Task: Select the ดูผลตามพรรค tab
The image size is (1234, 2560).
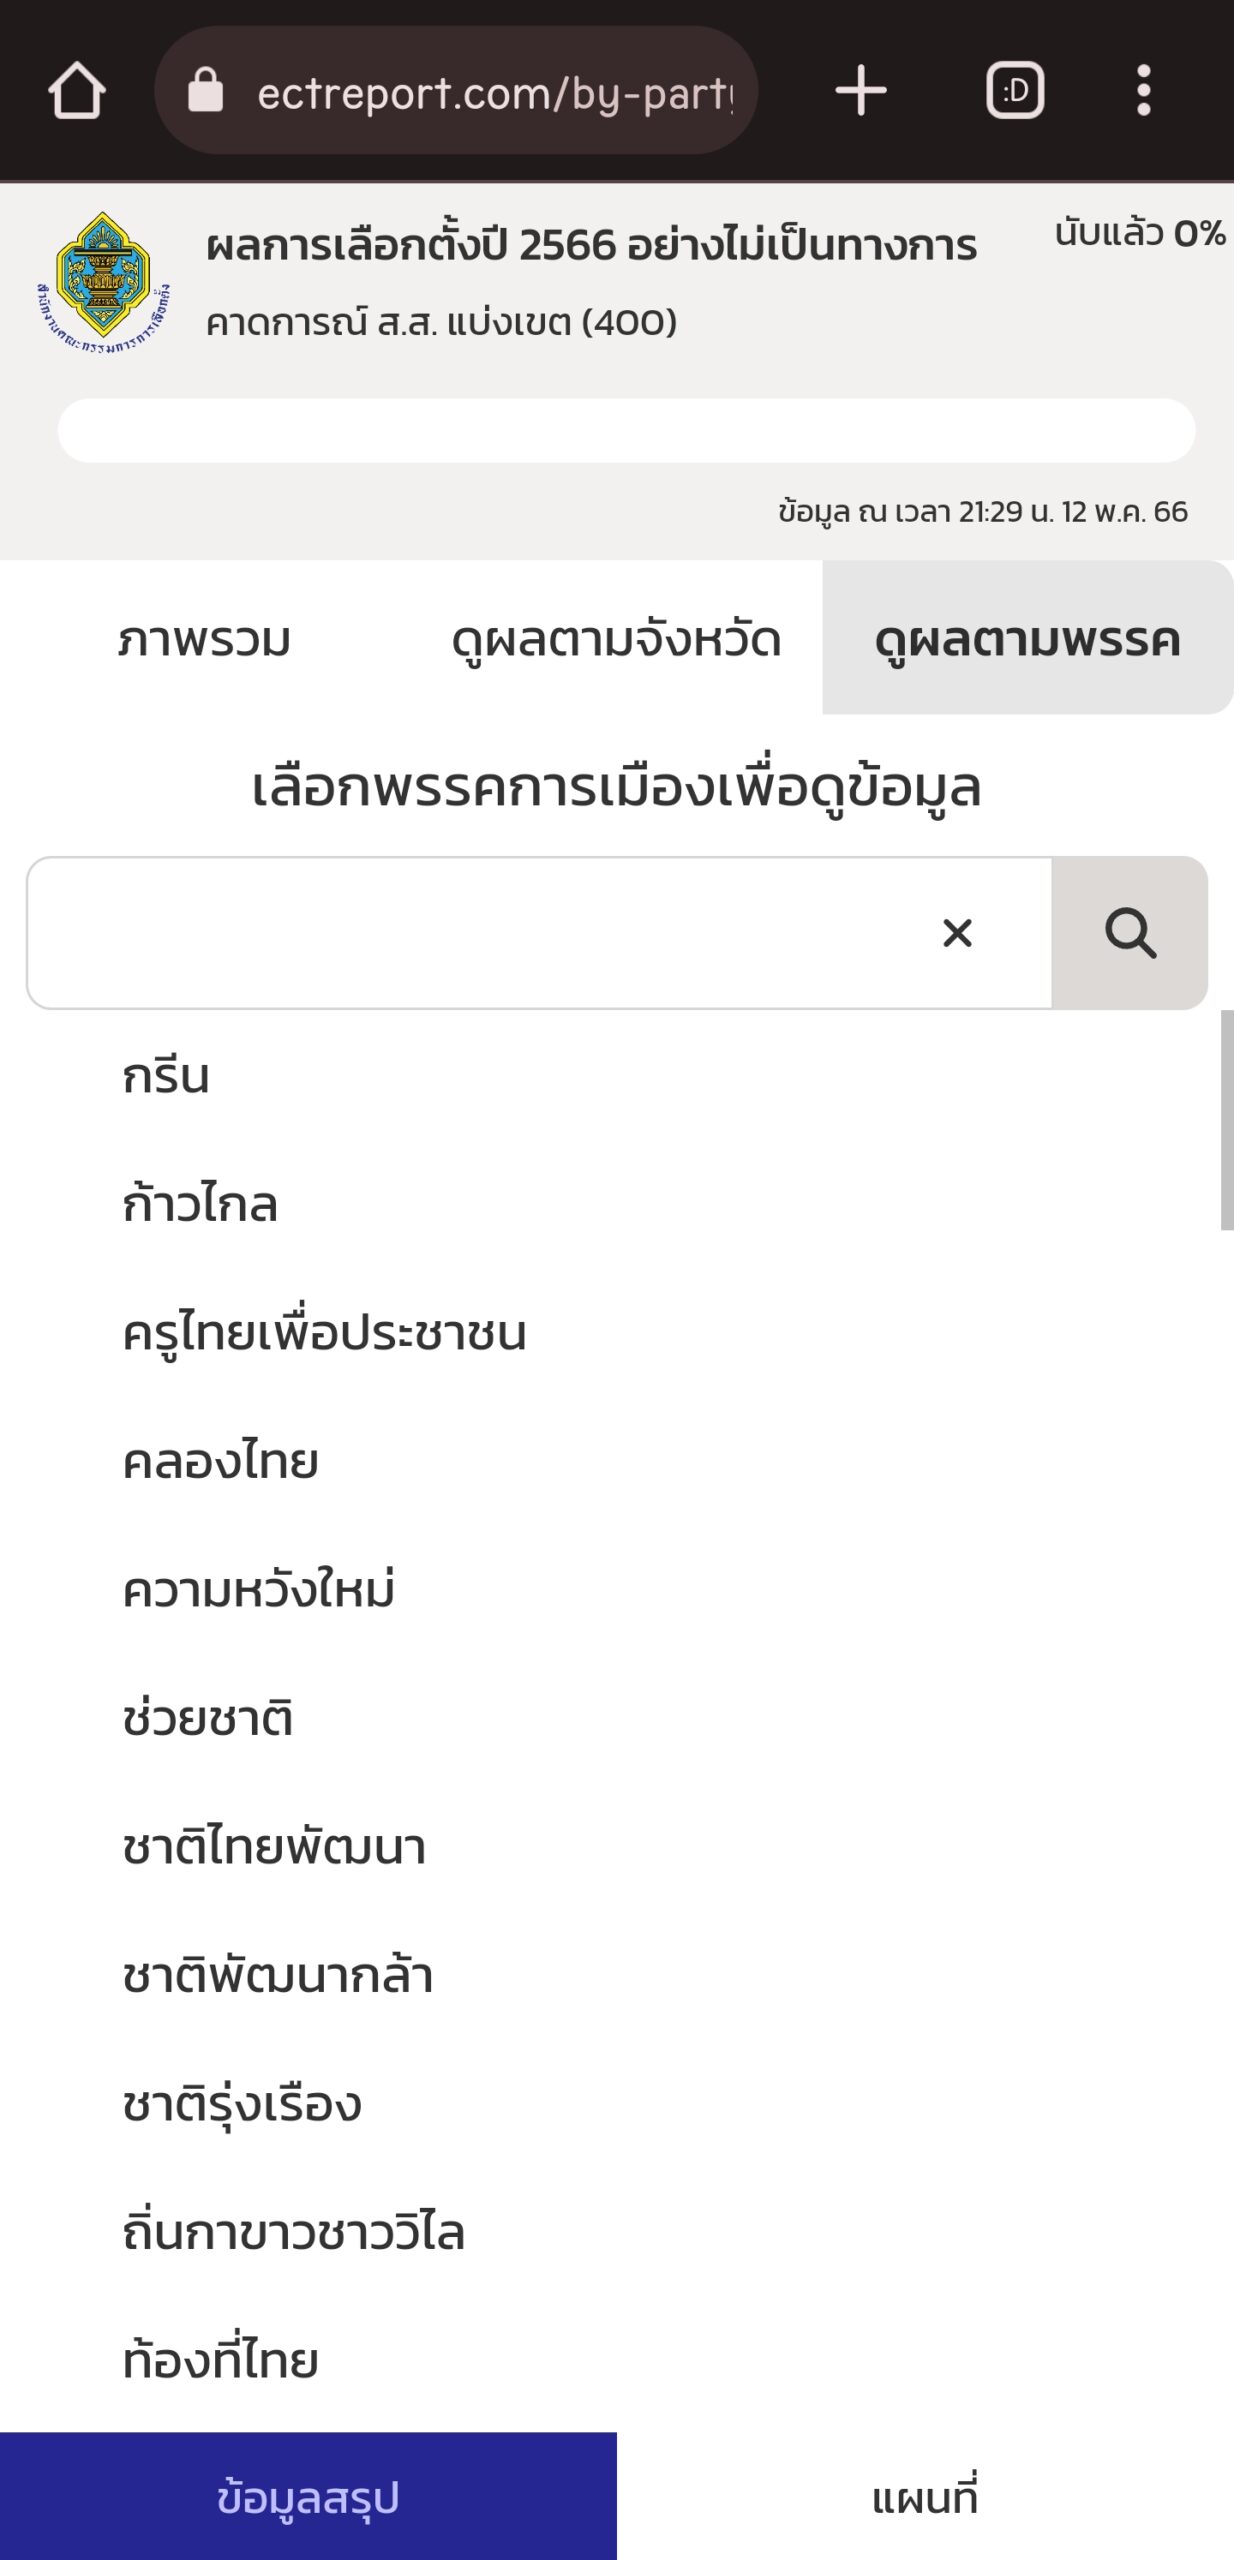Action: (1027, 640)
